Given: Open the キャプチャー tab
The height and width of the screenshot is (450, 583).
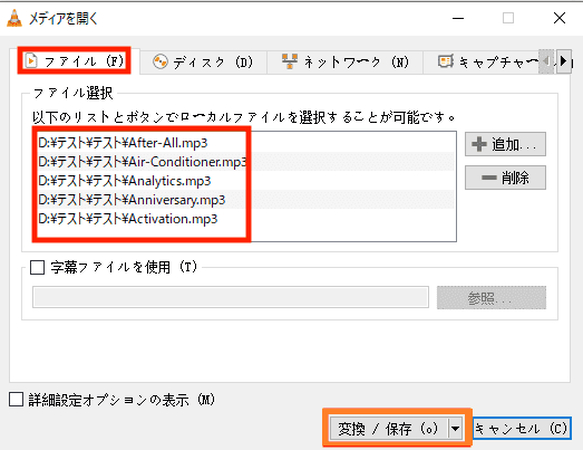Looking at the screenshot, I should pos(488,62).
